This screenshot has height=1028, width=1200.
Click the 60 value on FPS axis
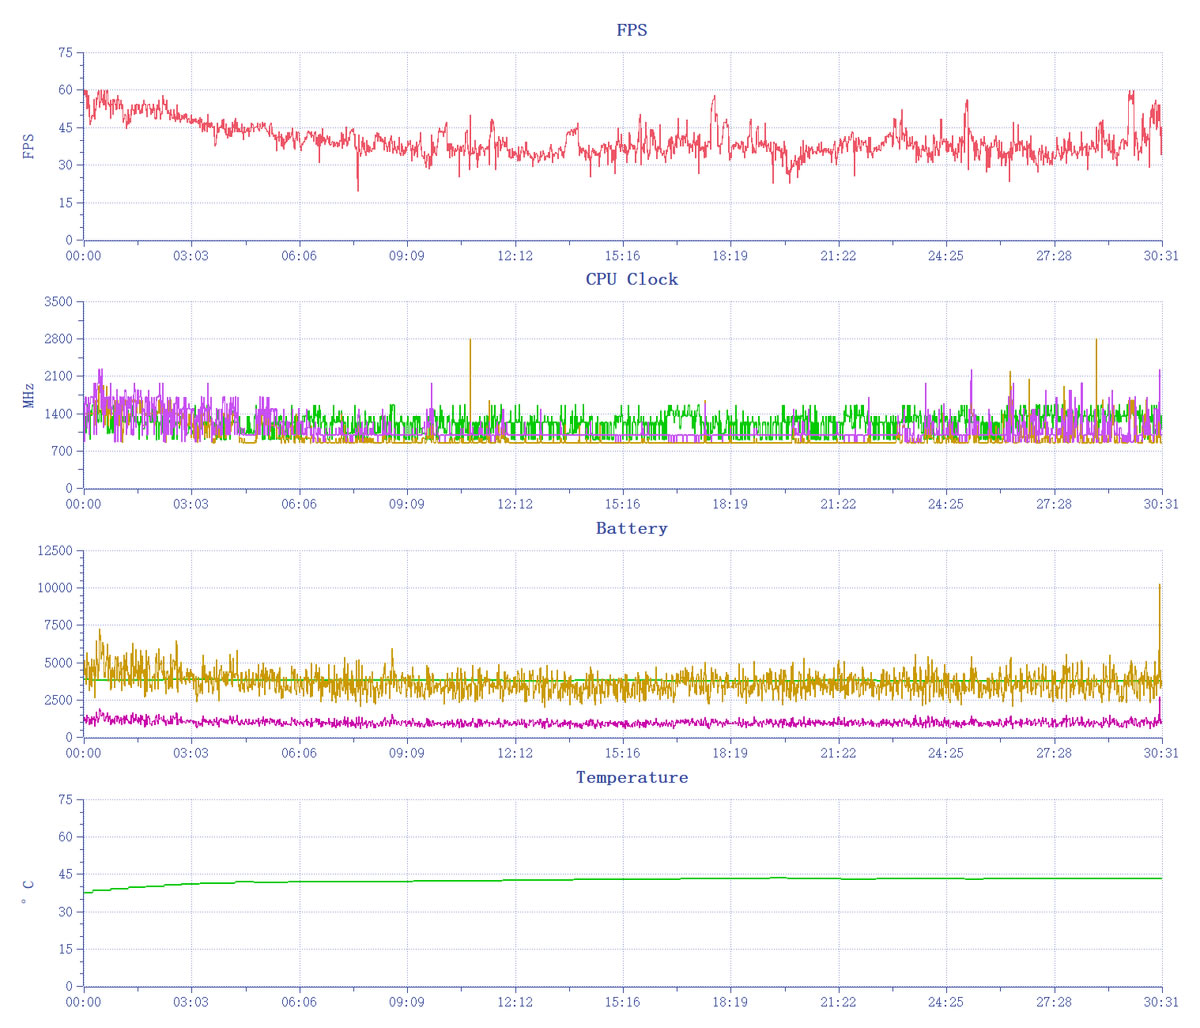tap(65, 90)
